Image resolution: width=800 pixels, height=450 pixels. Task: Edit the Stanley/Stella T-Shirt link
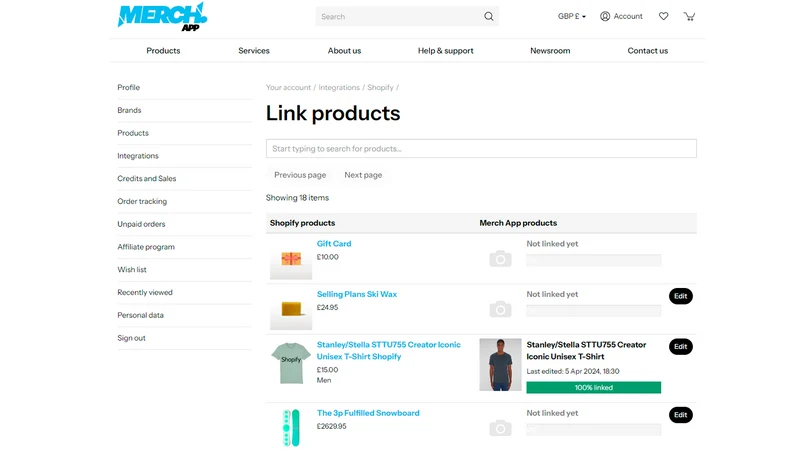(681, 346)
